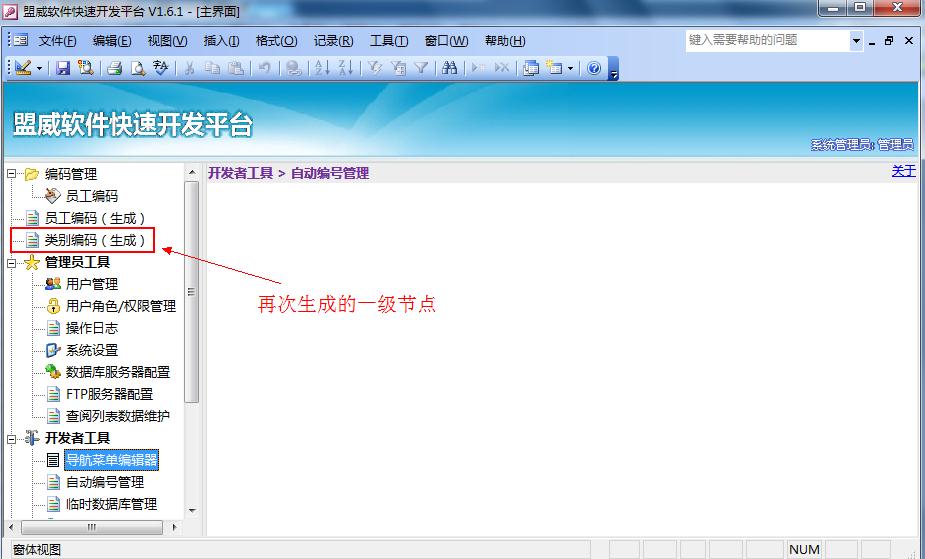Click the tree horizontal scrollbar left arrow
The image size is (925, 559).
pos(12,527)
